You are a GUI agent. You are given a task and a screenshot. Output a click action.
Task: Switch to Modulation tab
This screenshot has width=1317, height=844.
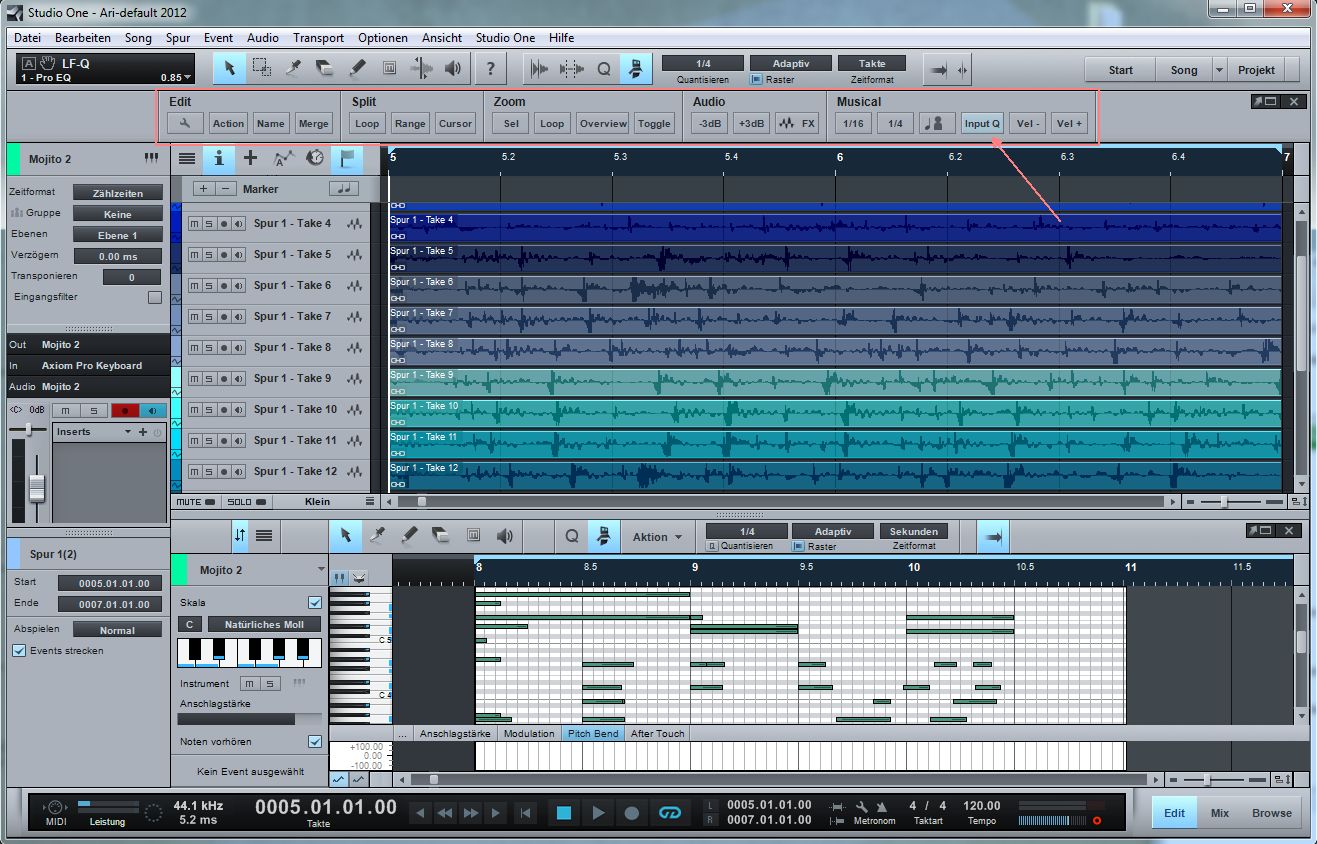tap(529, 733)
